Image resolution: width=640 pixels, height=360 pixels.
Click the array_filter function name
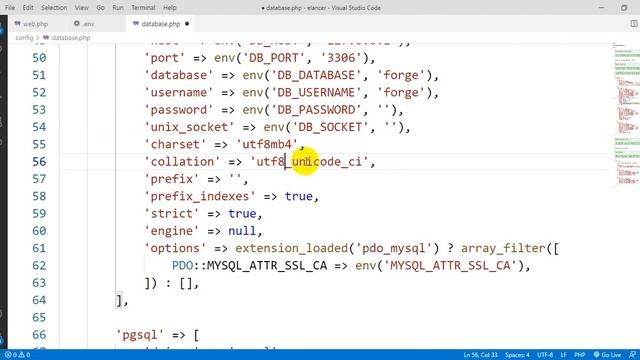point(503,248)
